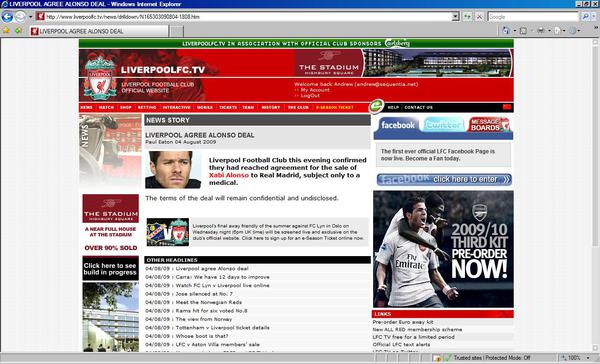This screenshot has width=600, height=364.
Task: Open headline 'Tottenham v Liverpool ticket details'
Action: (x=223, y=328)
